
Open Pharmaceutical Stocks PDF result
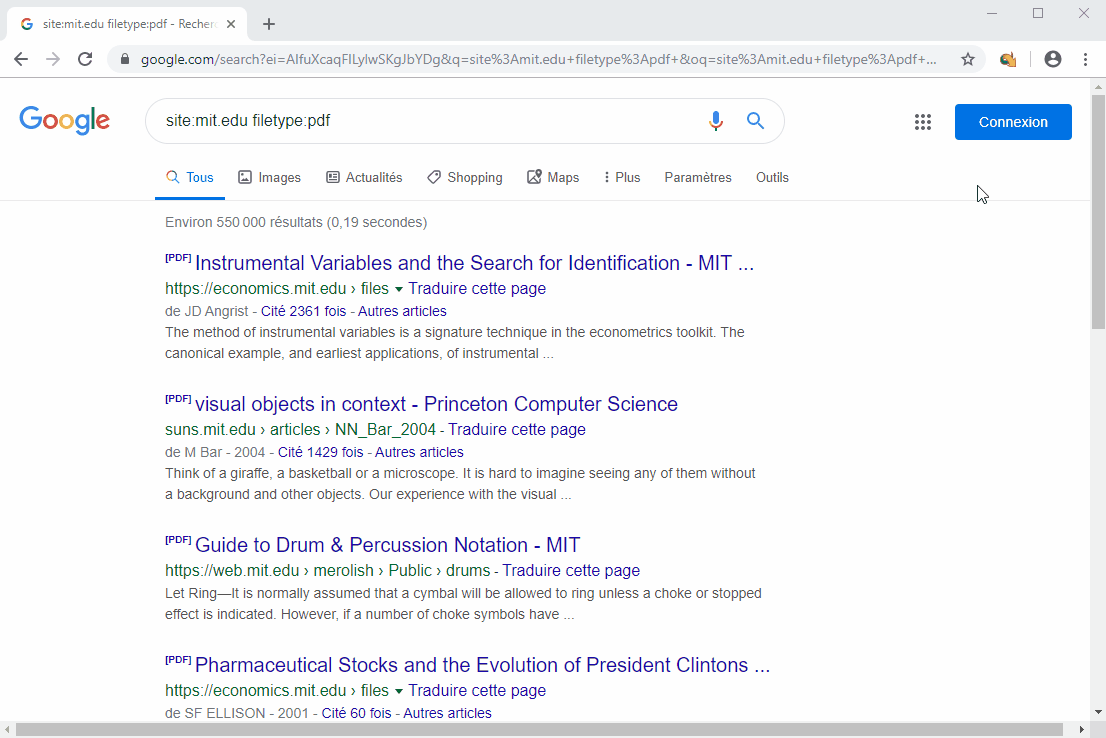point(482,665)
